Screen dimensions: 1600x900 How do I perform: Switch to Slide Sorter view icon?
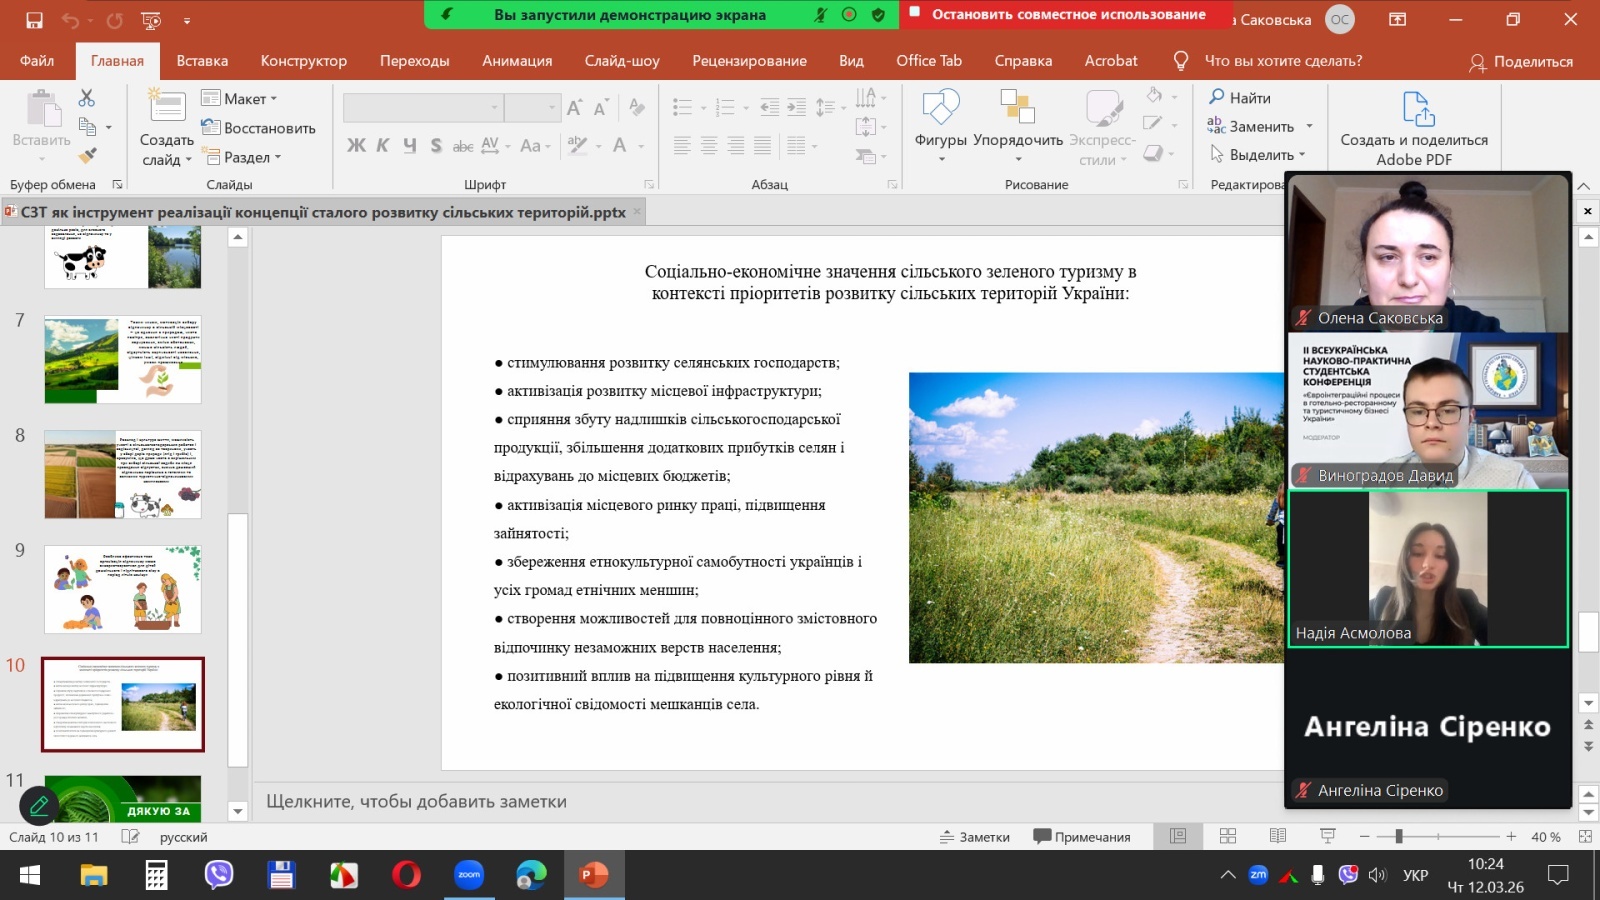pos(1228,836)
